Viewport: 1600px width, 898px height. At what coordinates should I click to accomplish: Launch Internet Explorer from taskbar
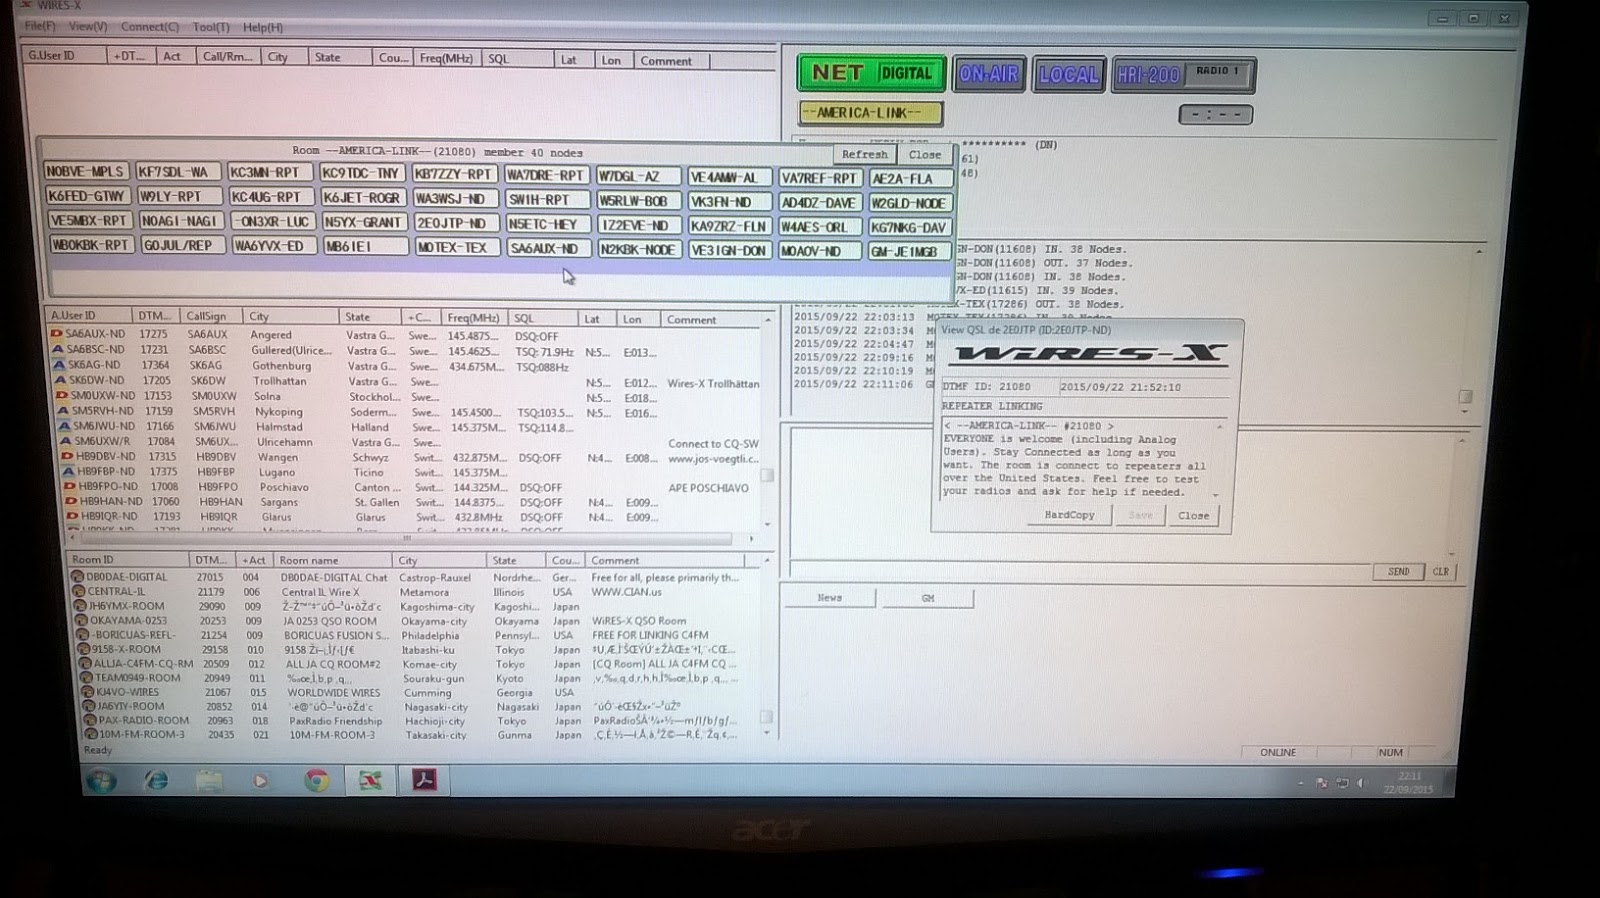pos(156,781)
